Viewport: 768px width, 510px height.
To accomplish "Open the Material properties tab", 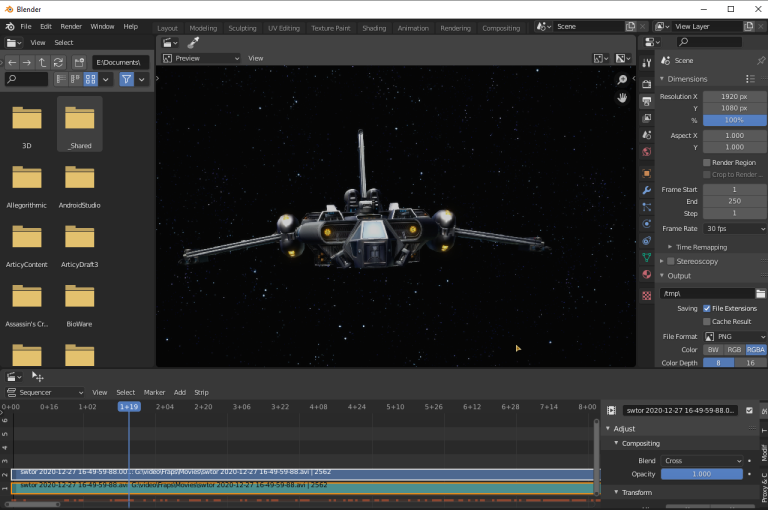I will point(647,274).
